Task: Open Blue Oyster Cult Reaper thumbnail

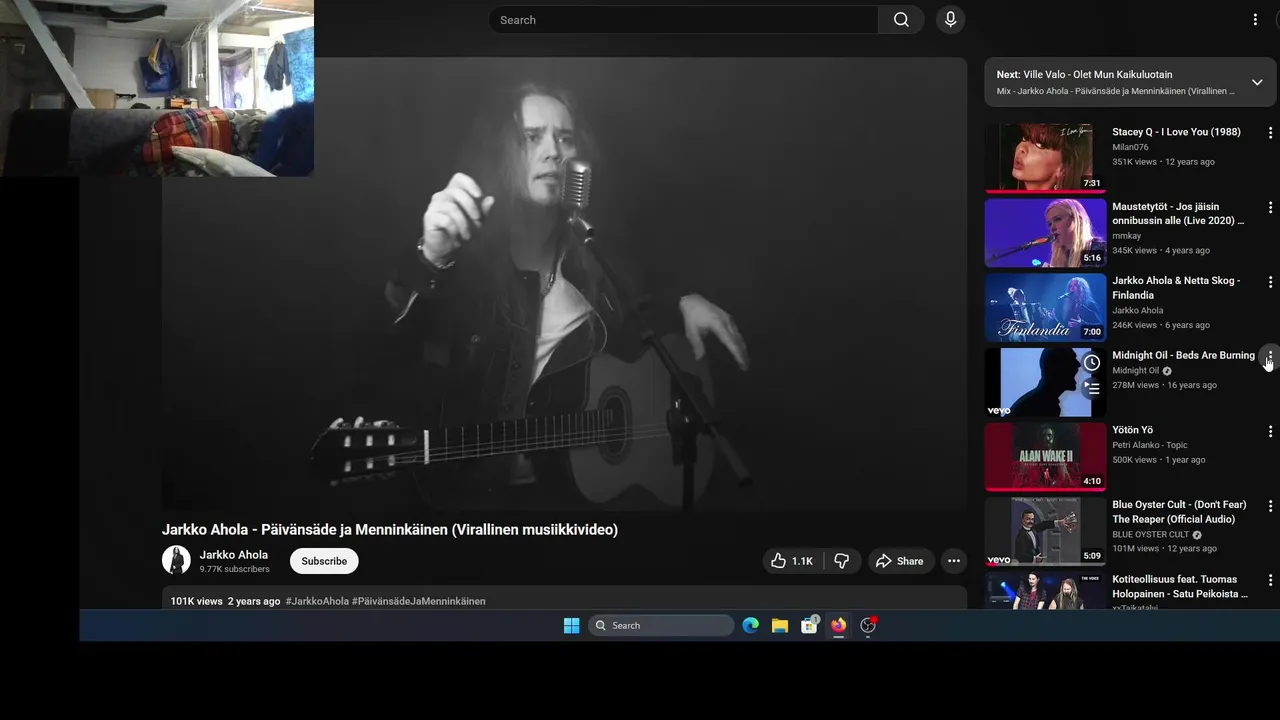Action: (1045, 531)
